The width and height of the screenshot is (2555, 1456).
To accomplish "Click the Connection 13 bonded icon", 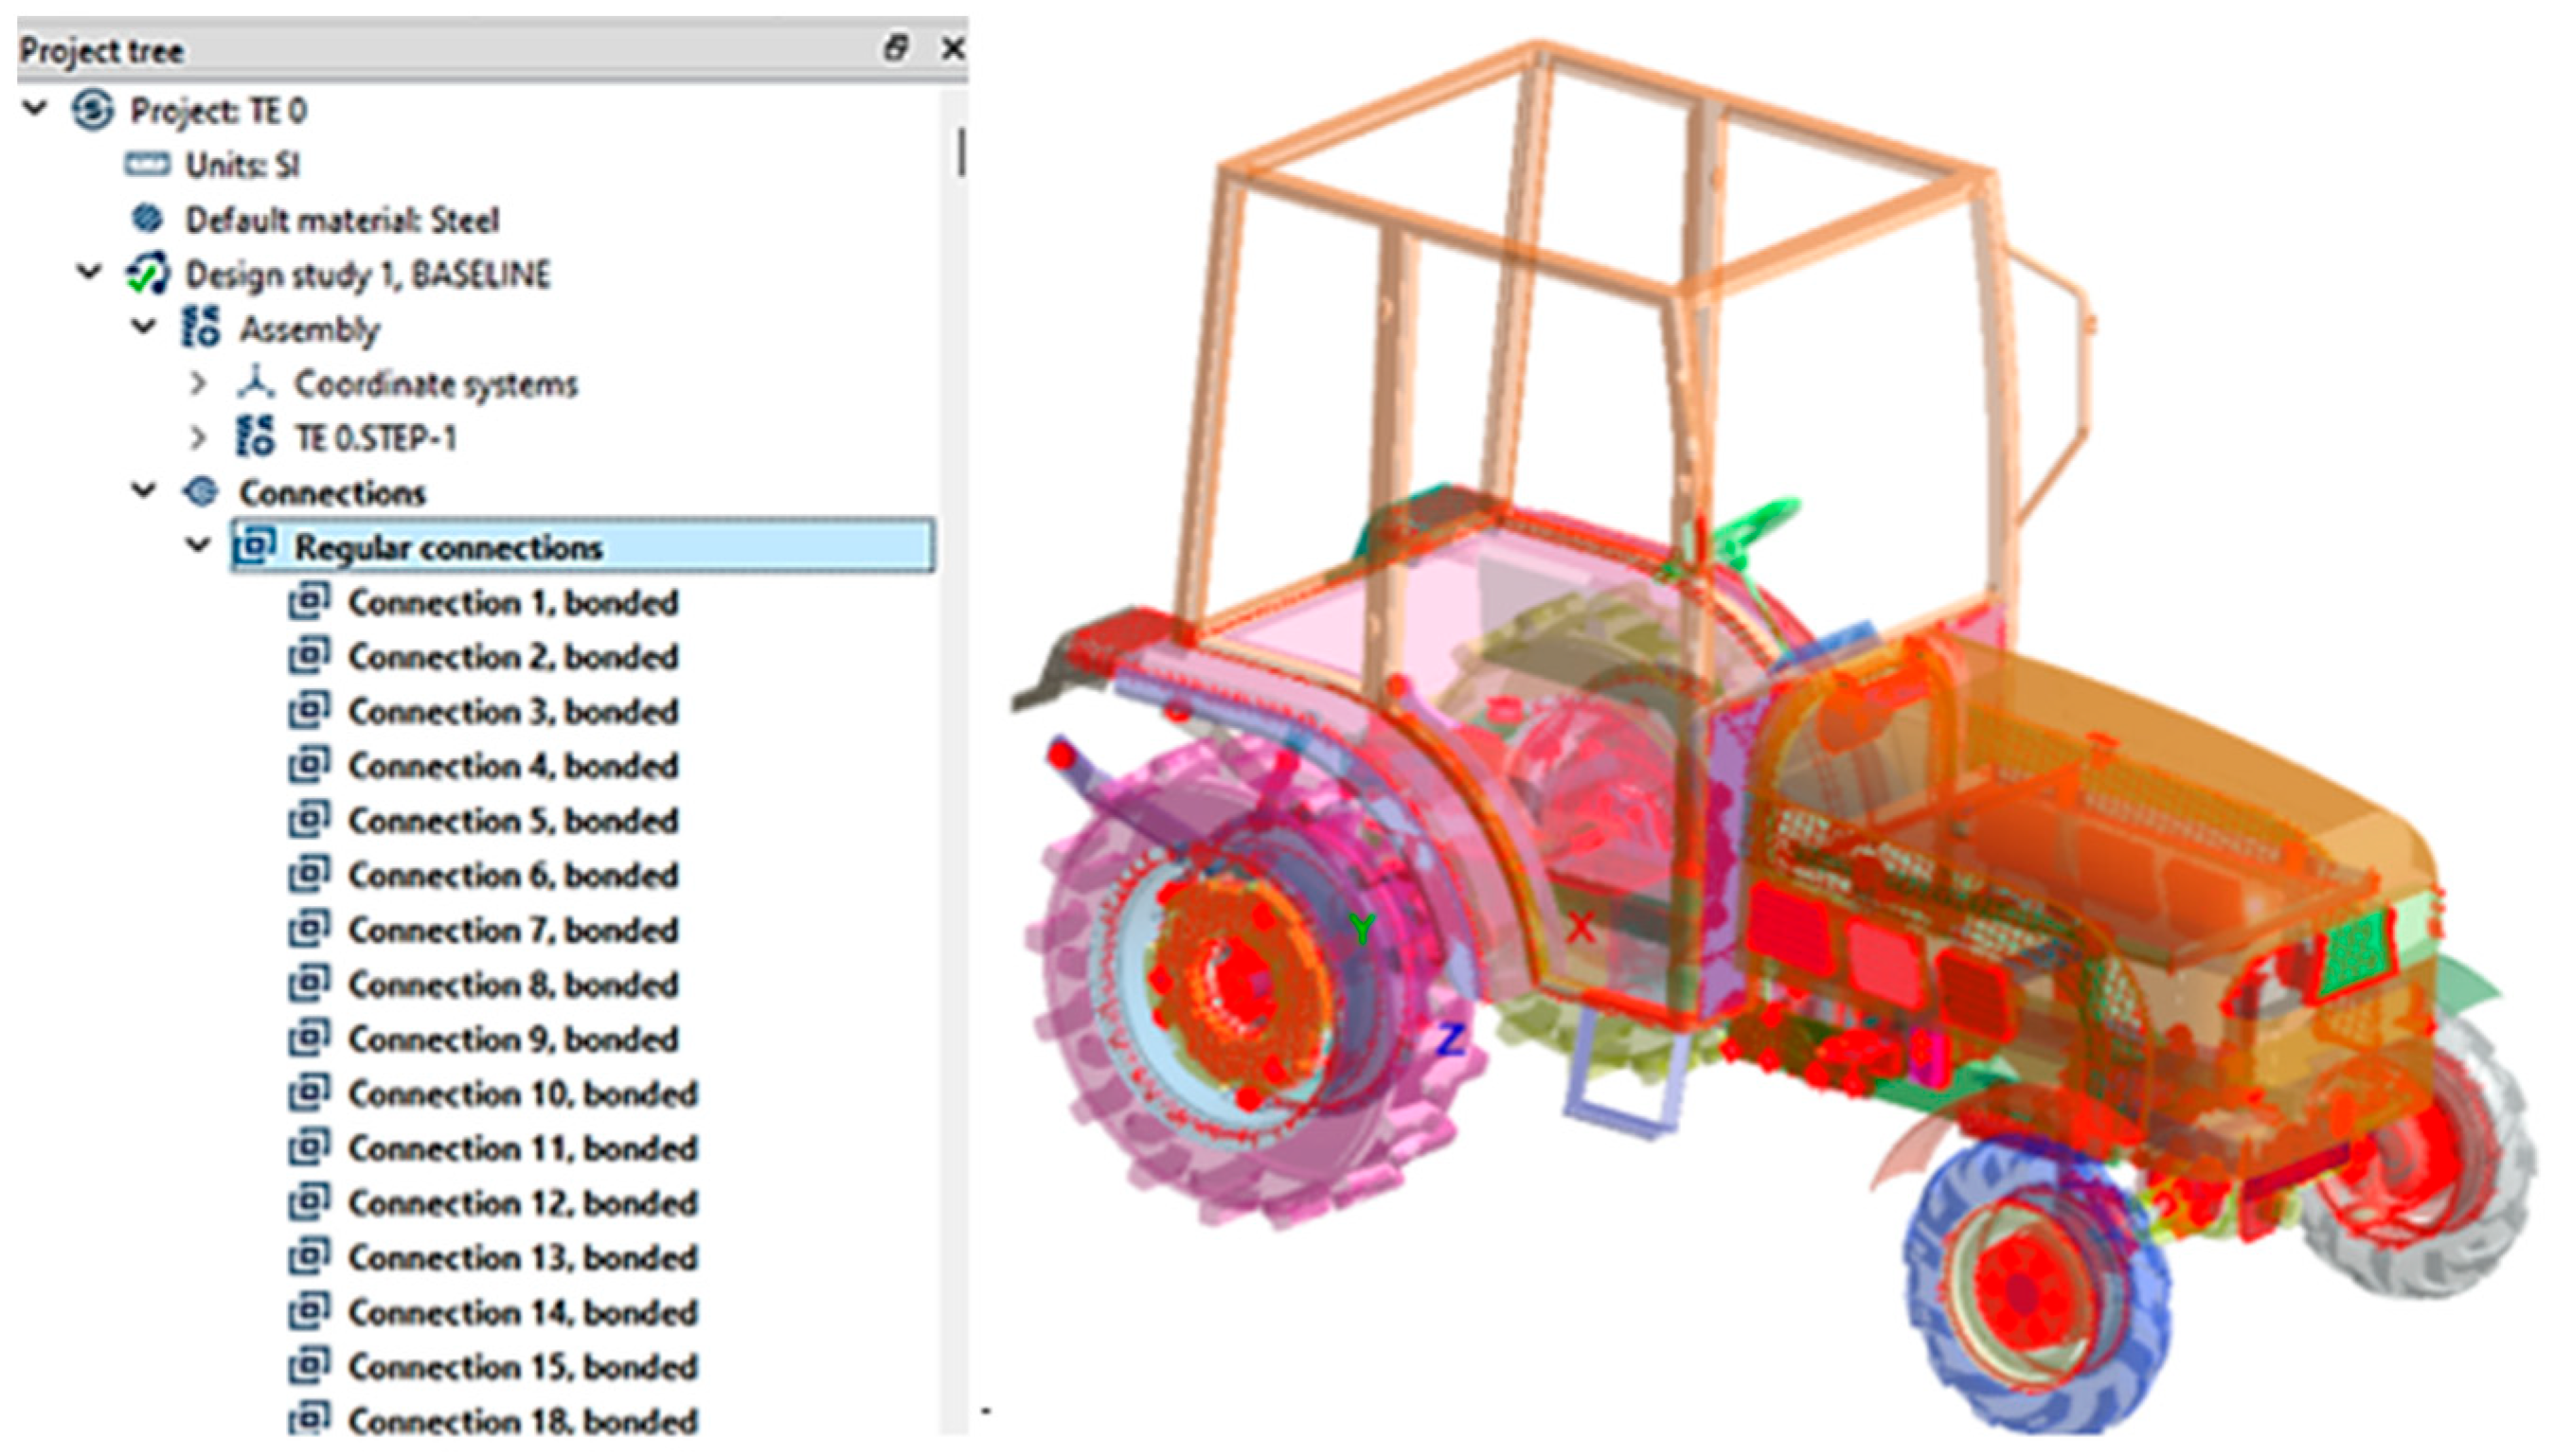I will [308, 1256].
